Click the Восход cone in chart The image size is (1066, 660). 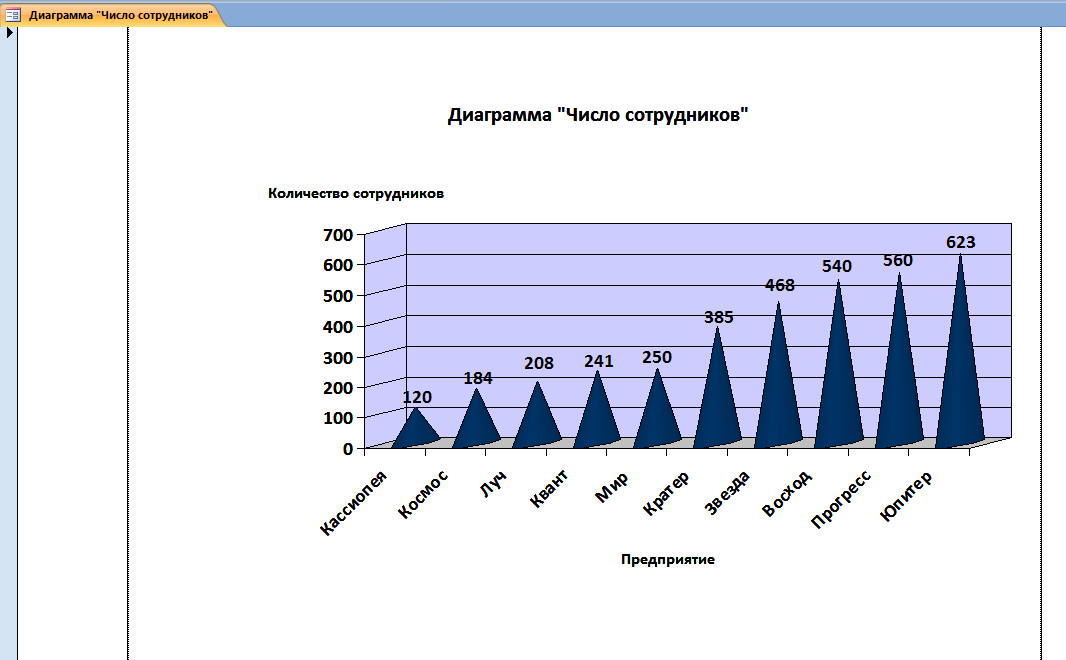[838, 387]
